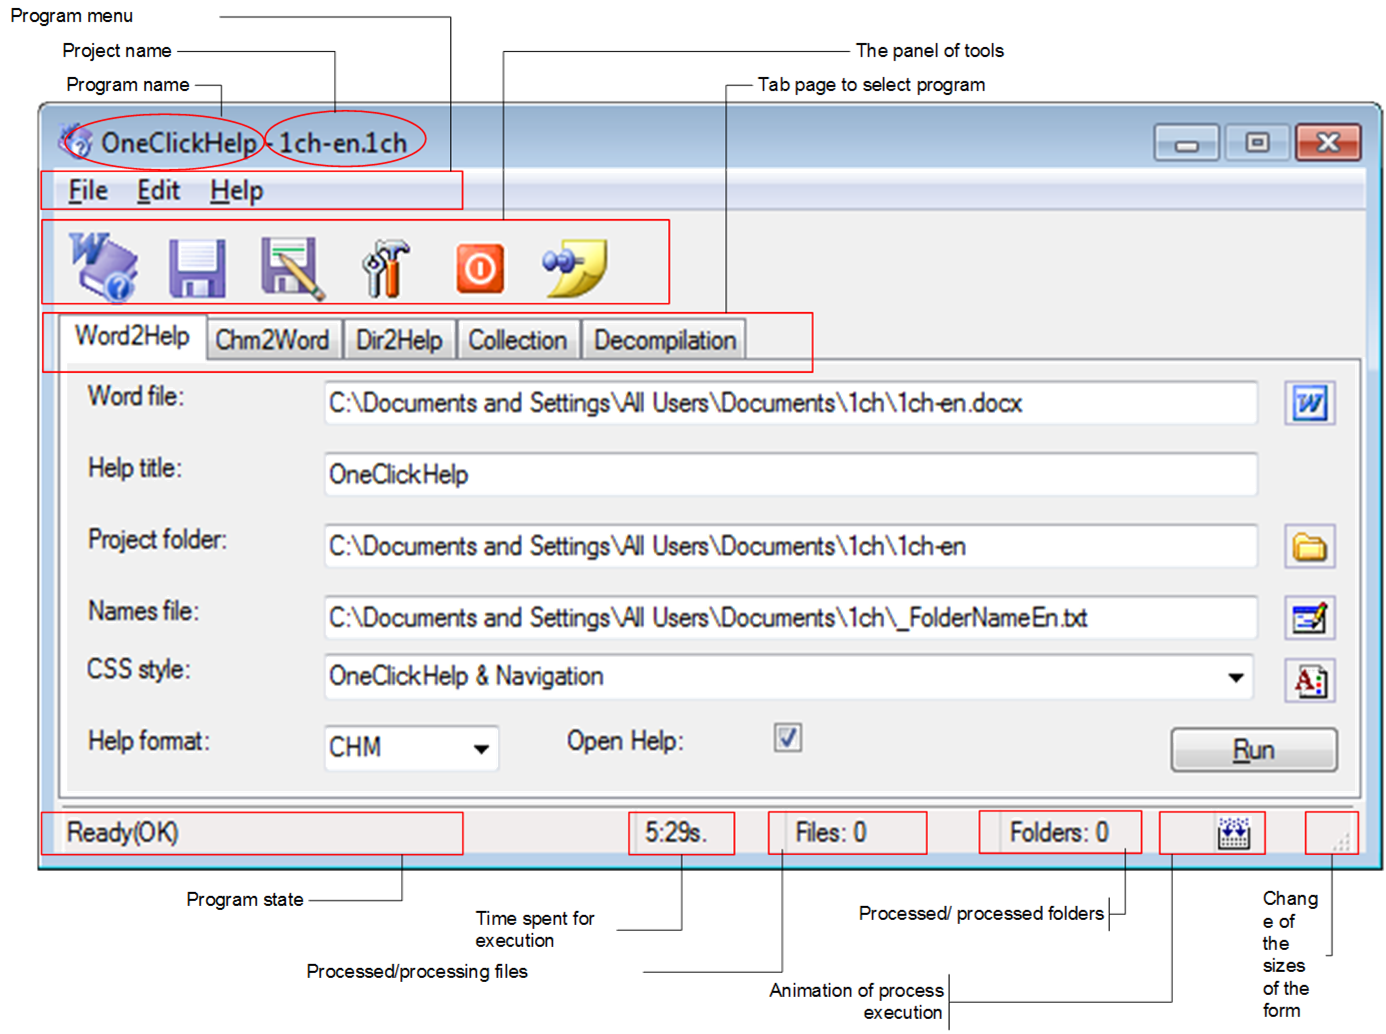The height and width of the screenshot is (1034, 1386).
Task: Open the Edit menu
Action: 158,191
